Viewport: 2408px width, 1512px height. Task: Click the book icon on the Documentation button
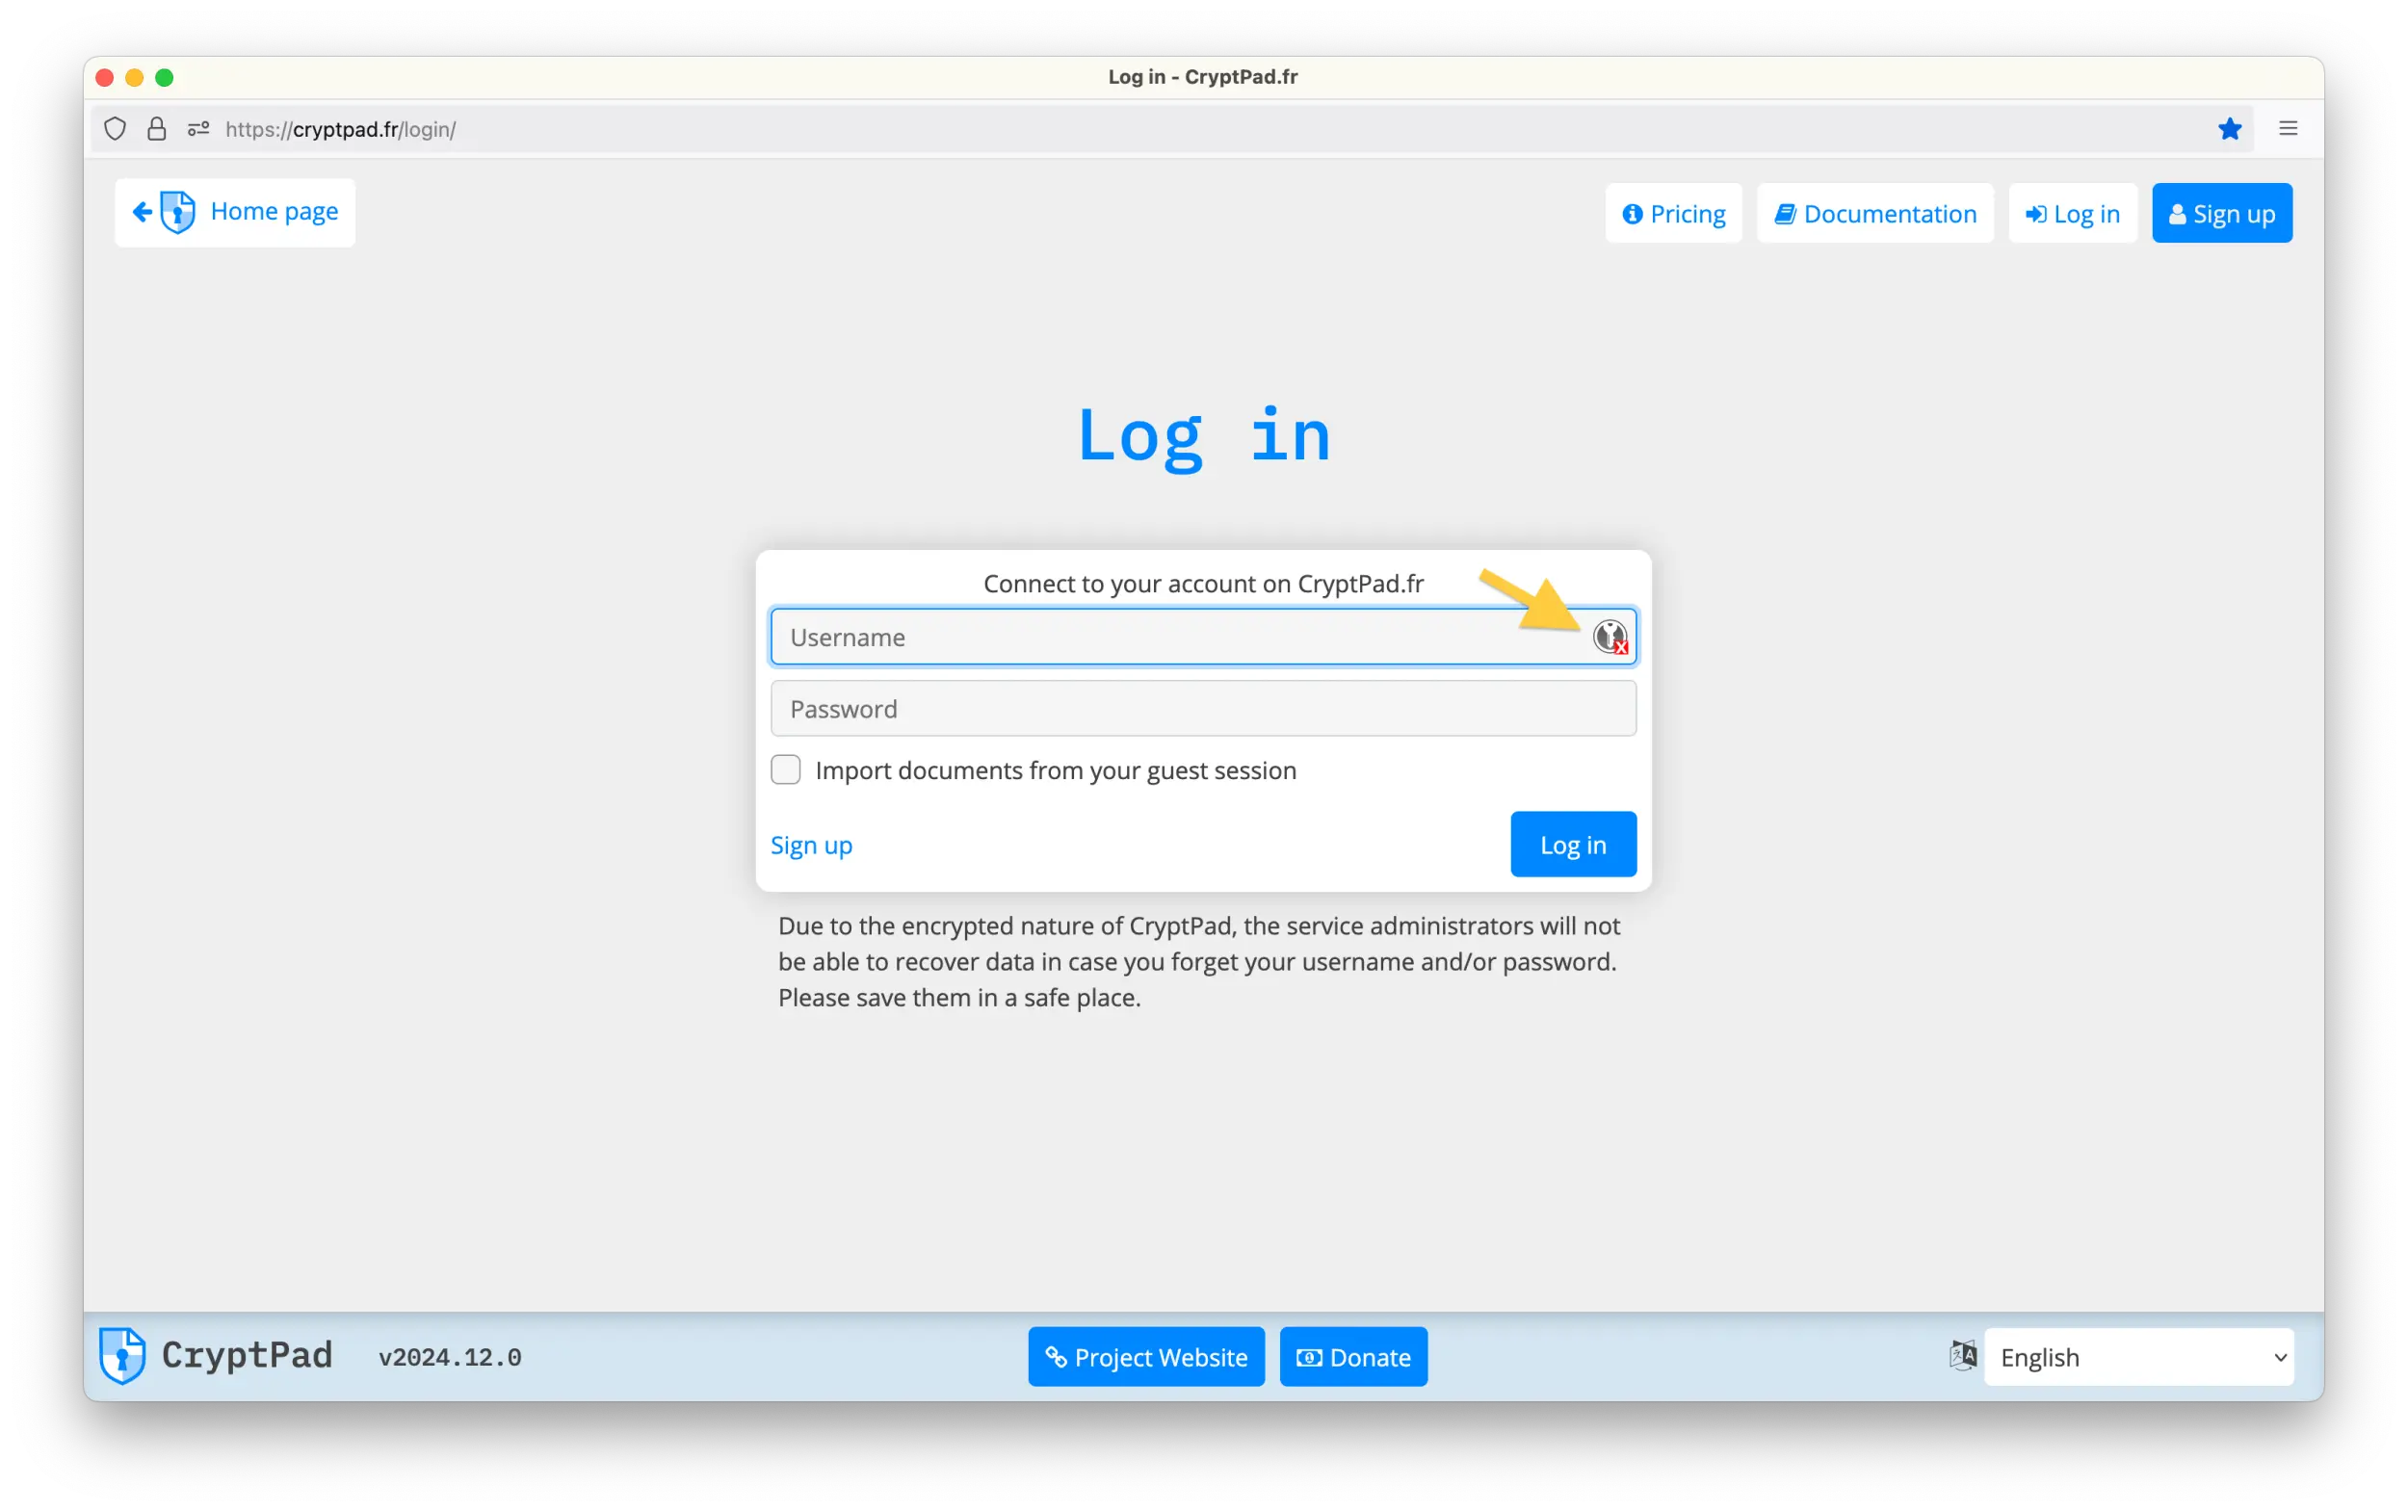coord(1786,213)
